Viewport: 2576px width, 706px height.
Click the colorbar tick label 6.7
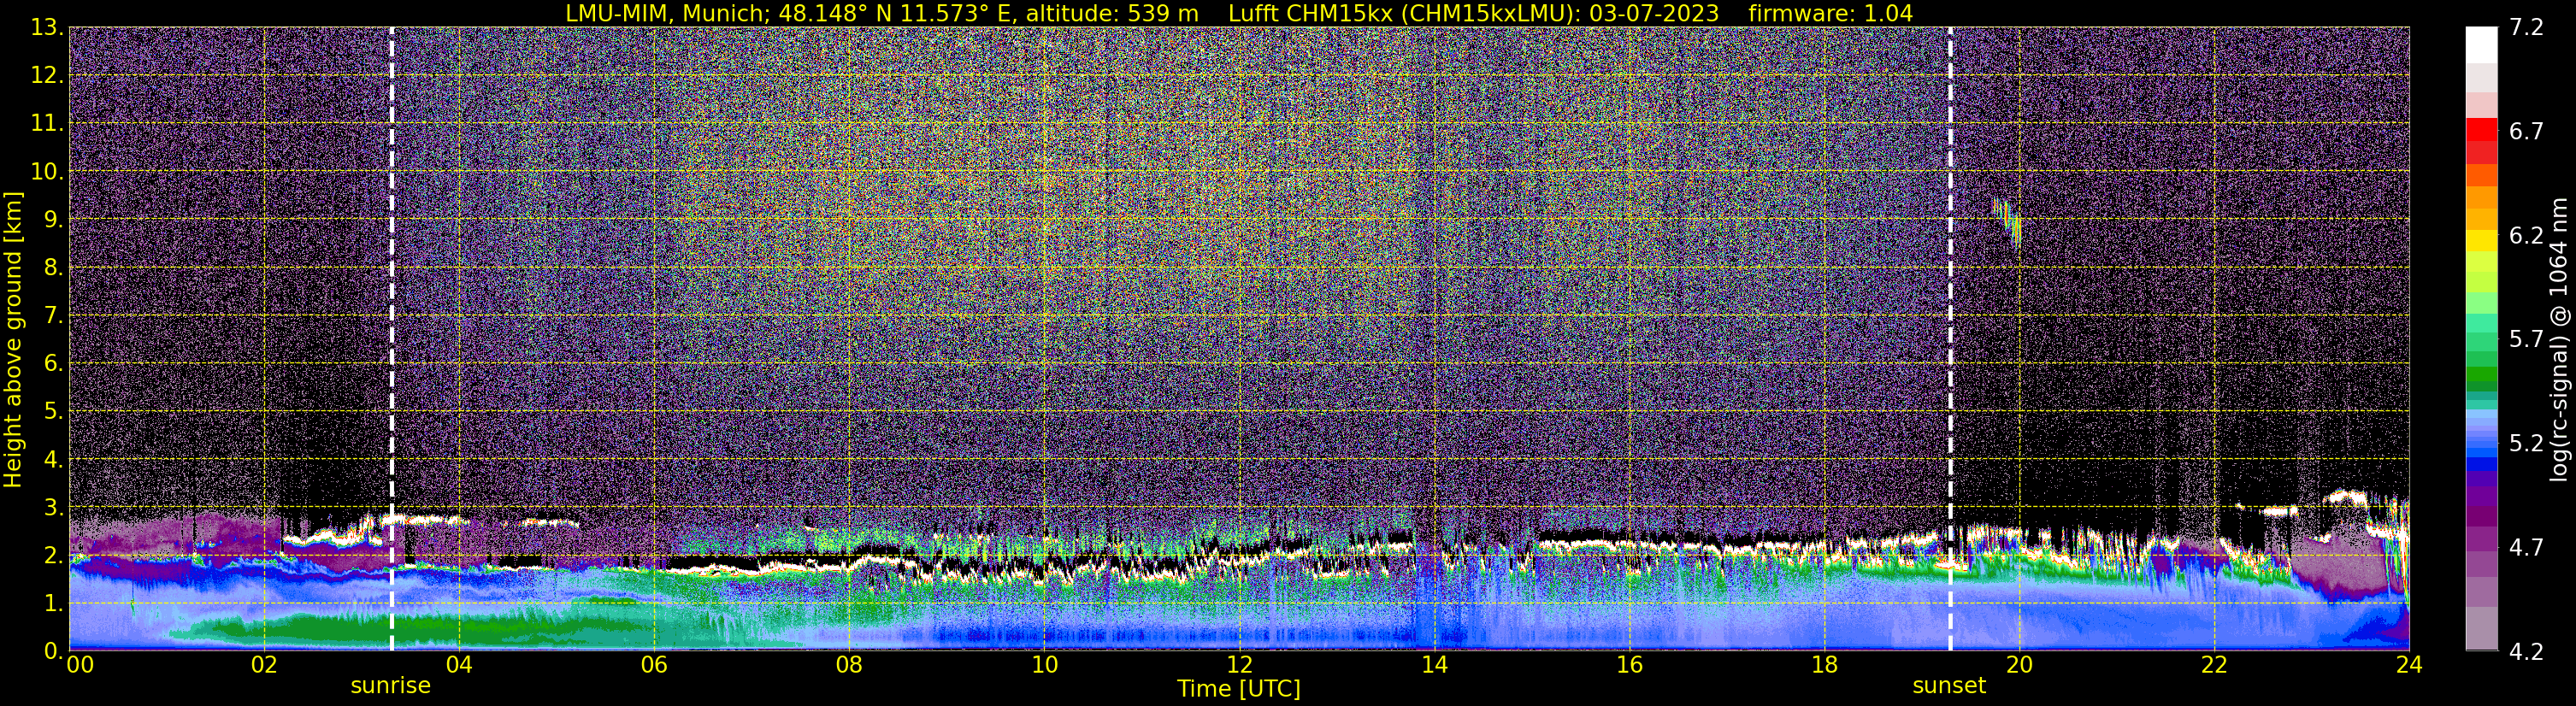point(2526,131)
